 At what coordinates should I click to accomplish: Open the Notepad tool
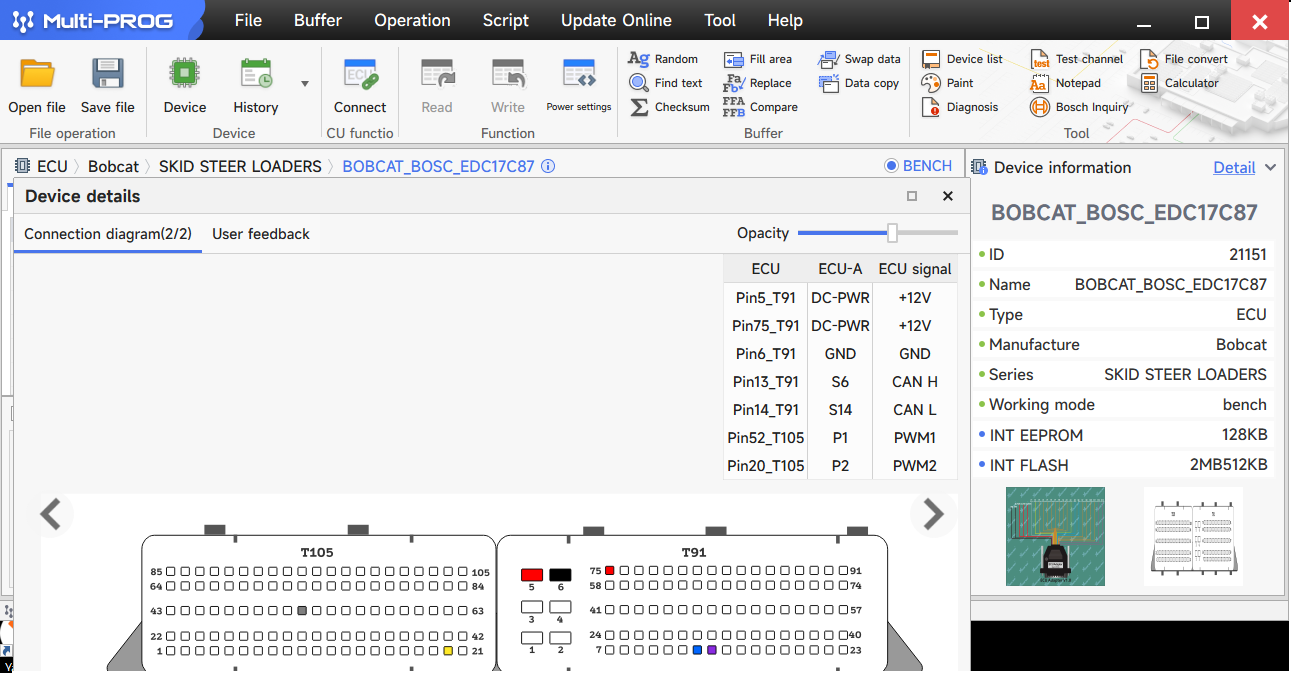point(1066,83)
